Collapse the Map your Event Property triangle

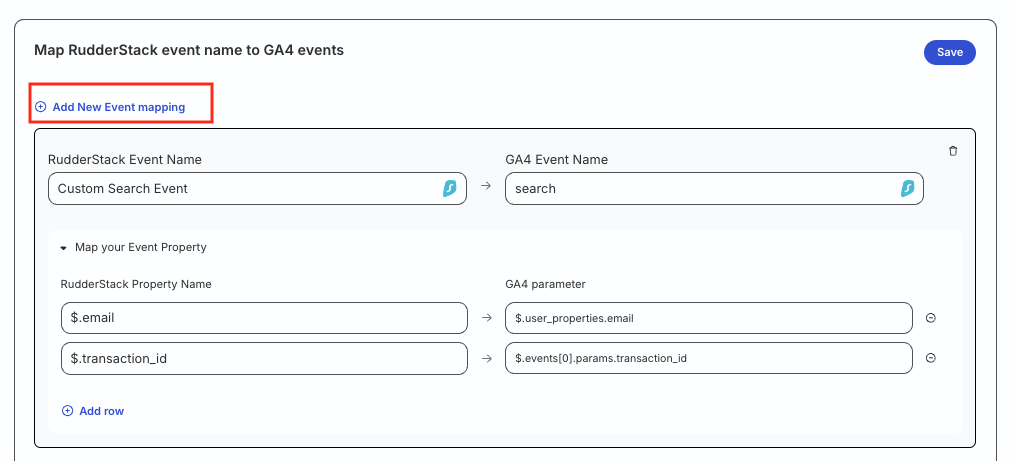tap(64, 248)
